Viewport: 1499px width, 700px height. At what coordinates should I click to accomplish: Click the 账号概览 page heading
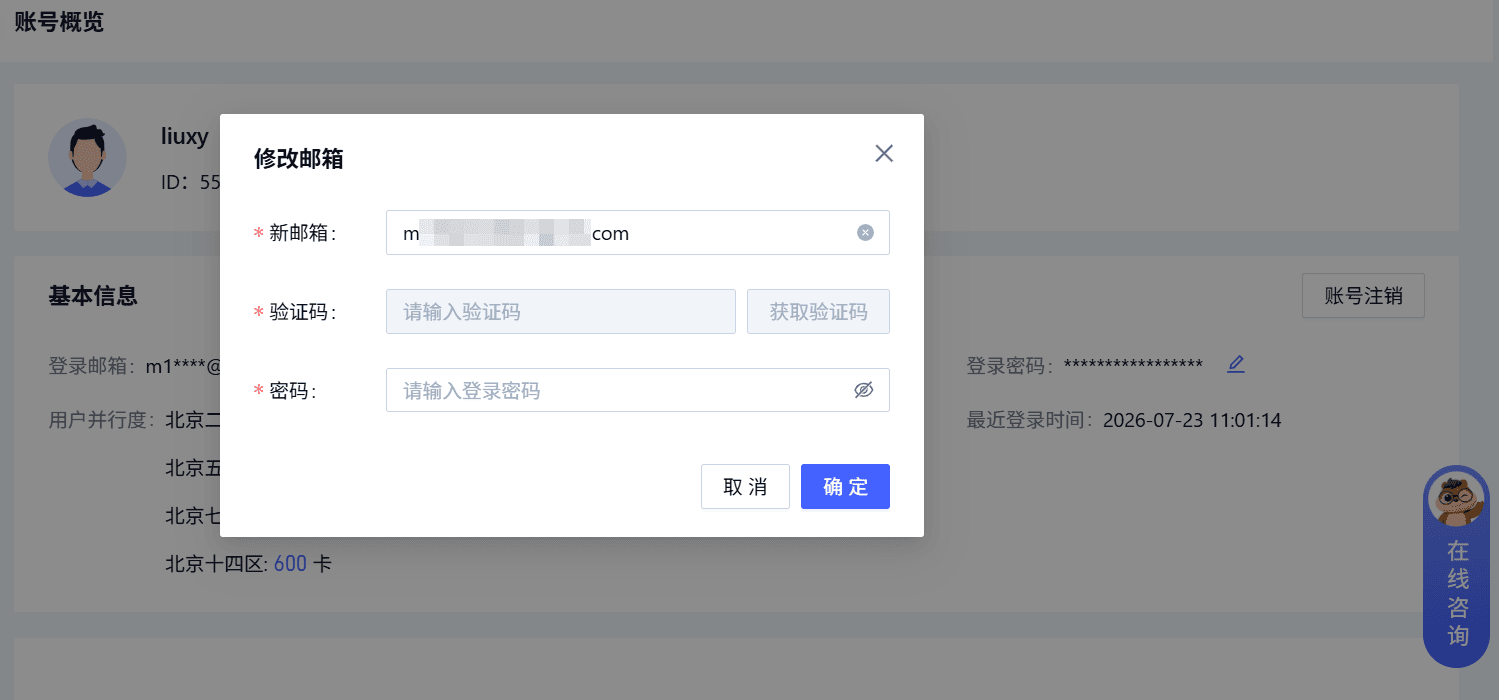click(59, 22)
